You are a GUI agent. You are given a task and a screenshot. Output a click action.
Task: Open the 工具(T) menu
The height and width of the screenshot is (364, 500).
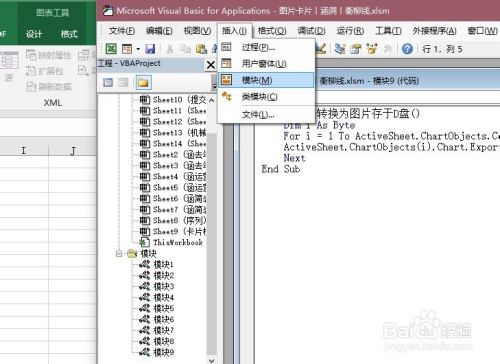point(388,31)
